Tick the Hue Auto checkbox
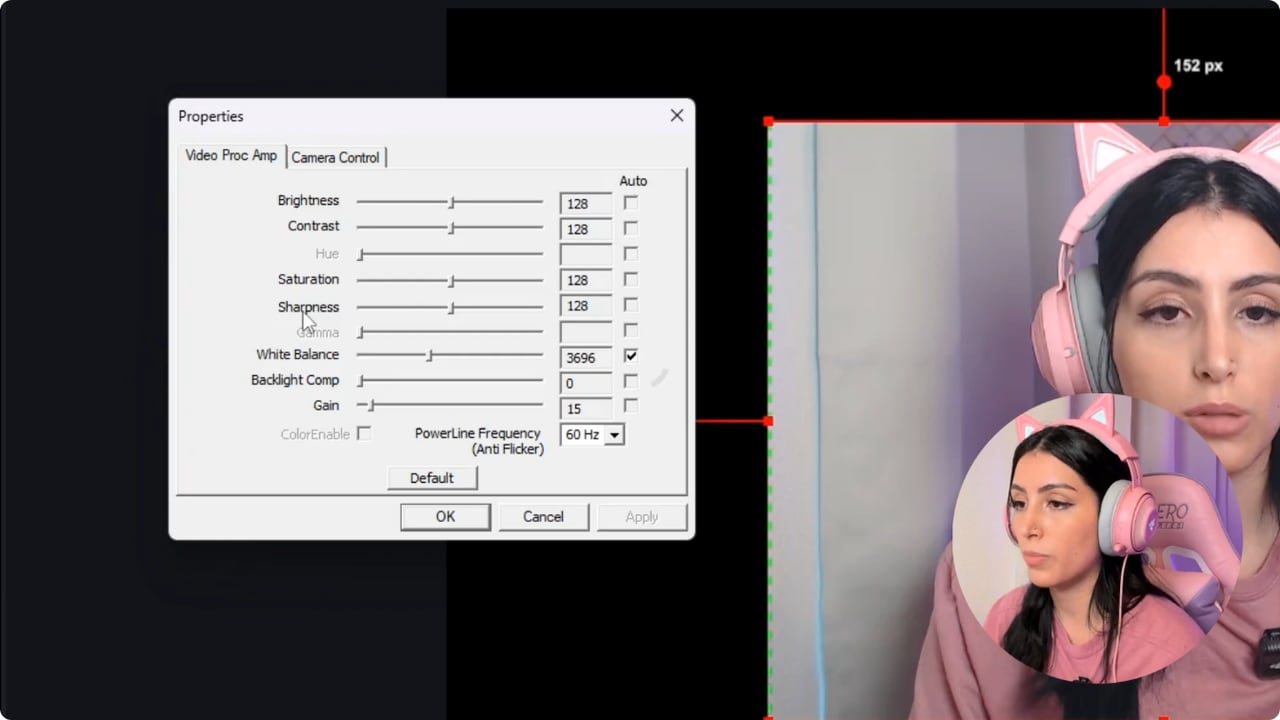 click(631, 254)
